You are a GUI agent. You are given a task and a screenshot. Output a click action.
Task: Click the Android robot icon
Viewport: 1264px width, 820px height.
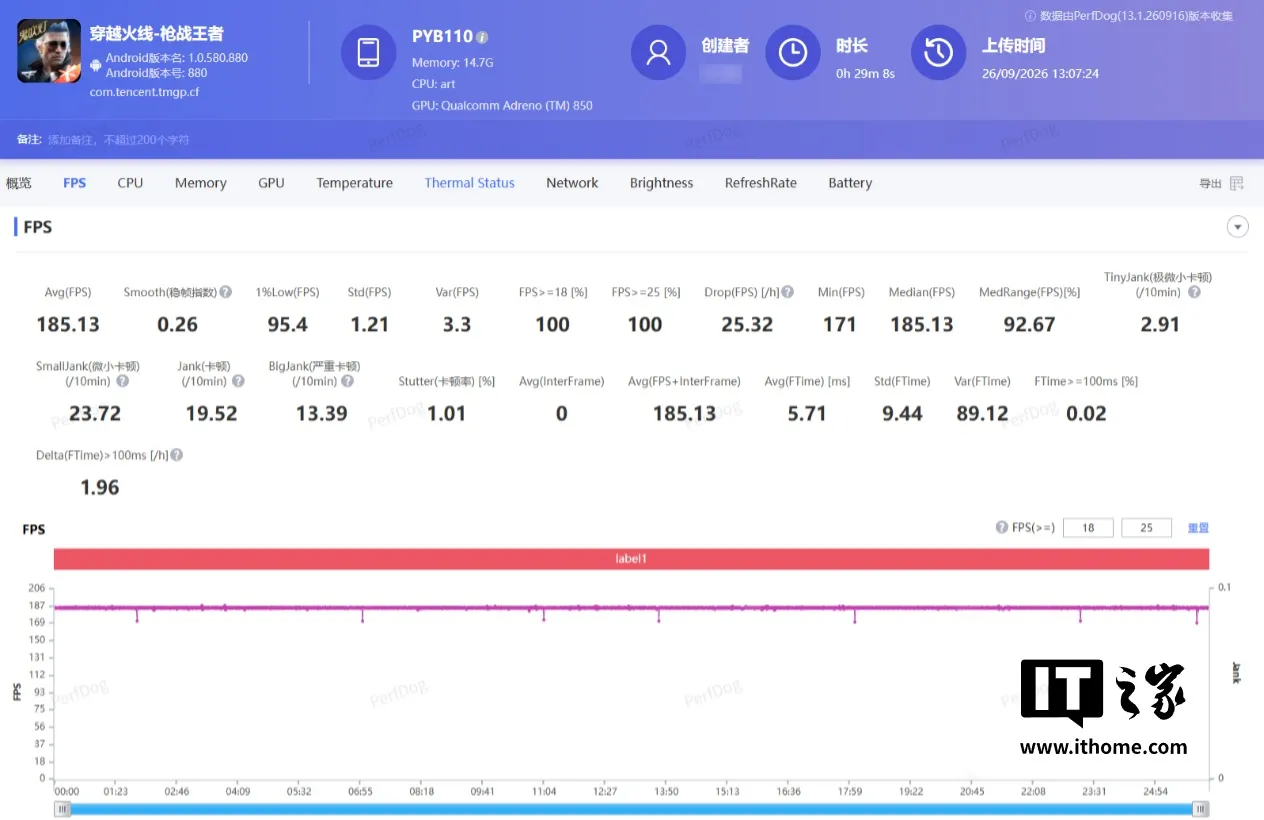pyautogui.click(x=95, y=65)
